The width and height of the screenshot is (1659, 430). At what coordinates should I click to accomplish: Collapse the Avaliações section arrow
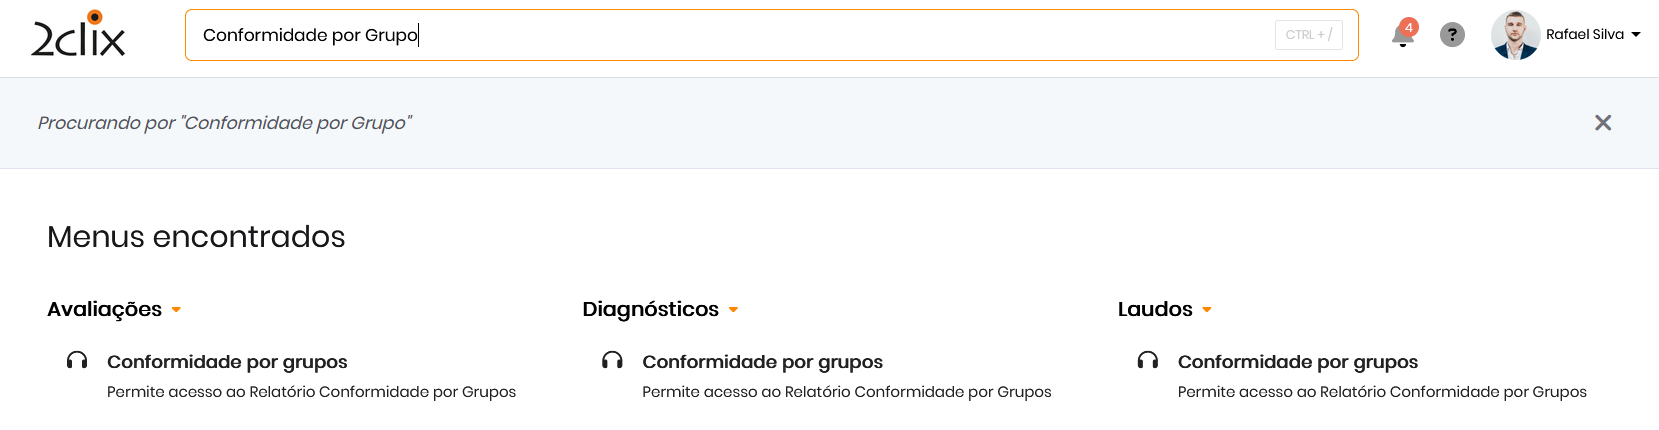[x=176, y=310]
